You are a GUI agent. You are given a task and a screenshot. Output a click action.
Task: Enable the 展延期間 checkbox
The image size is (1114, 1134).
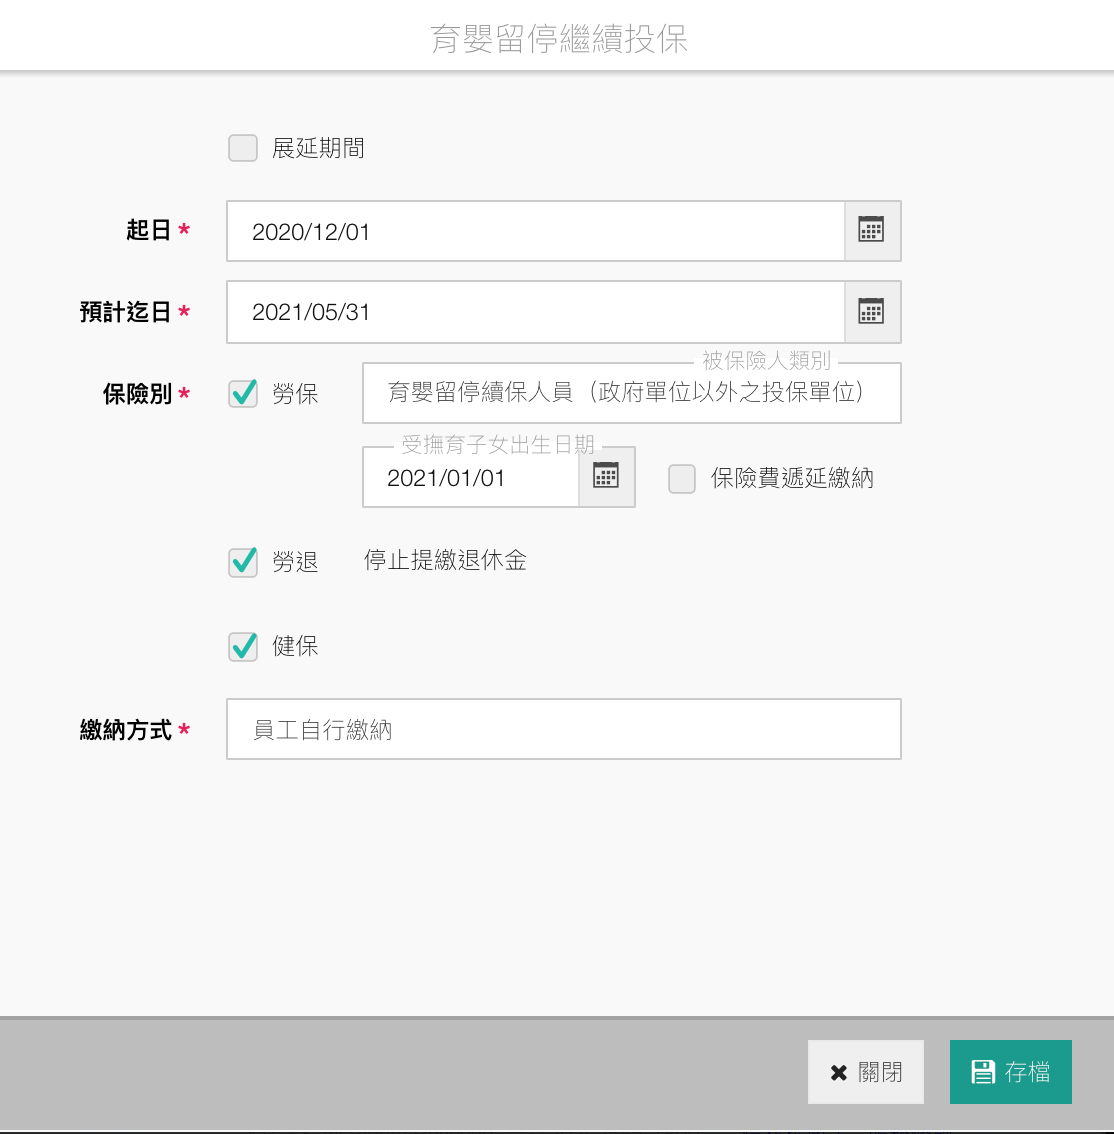tap(243, 149)
